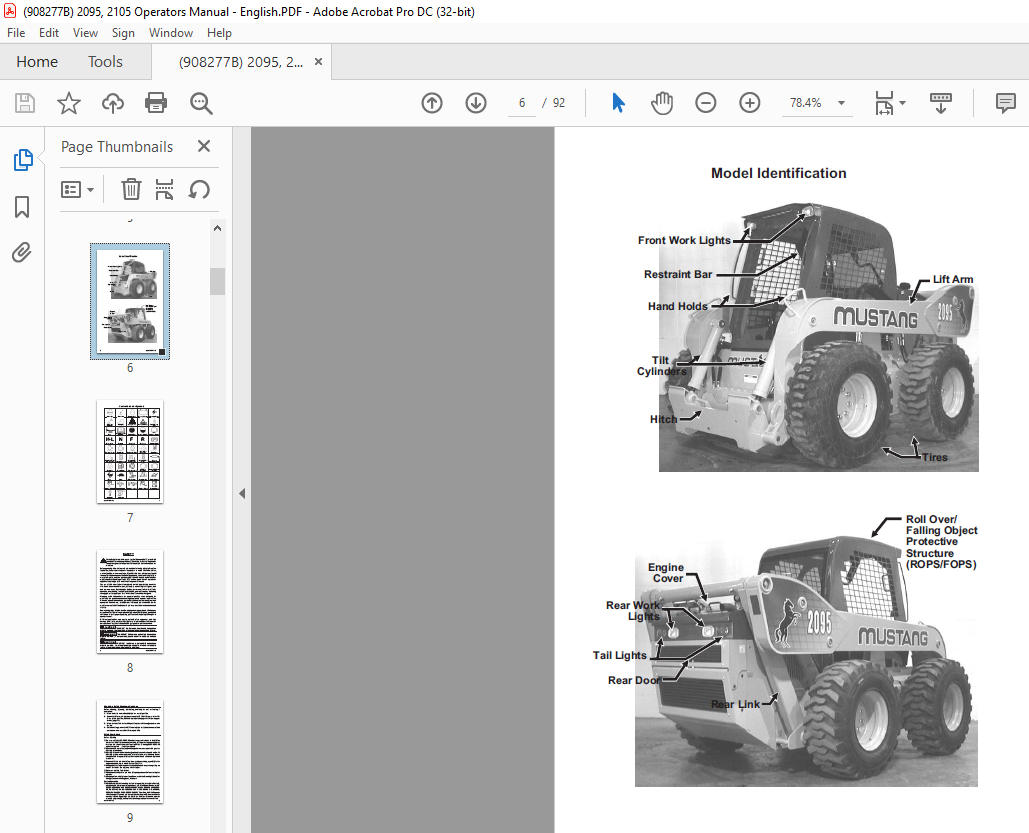The width and height of the screenshot is (1029, 833).
Task: Open the File menu
Action: tap(16, 33)
